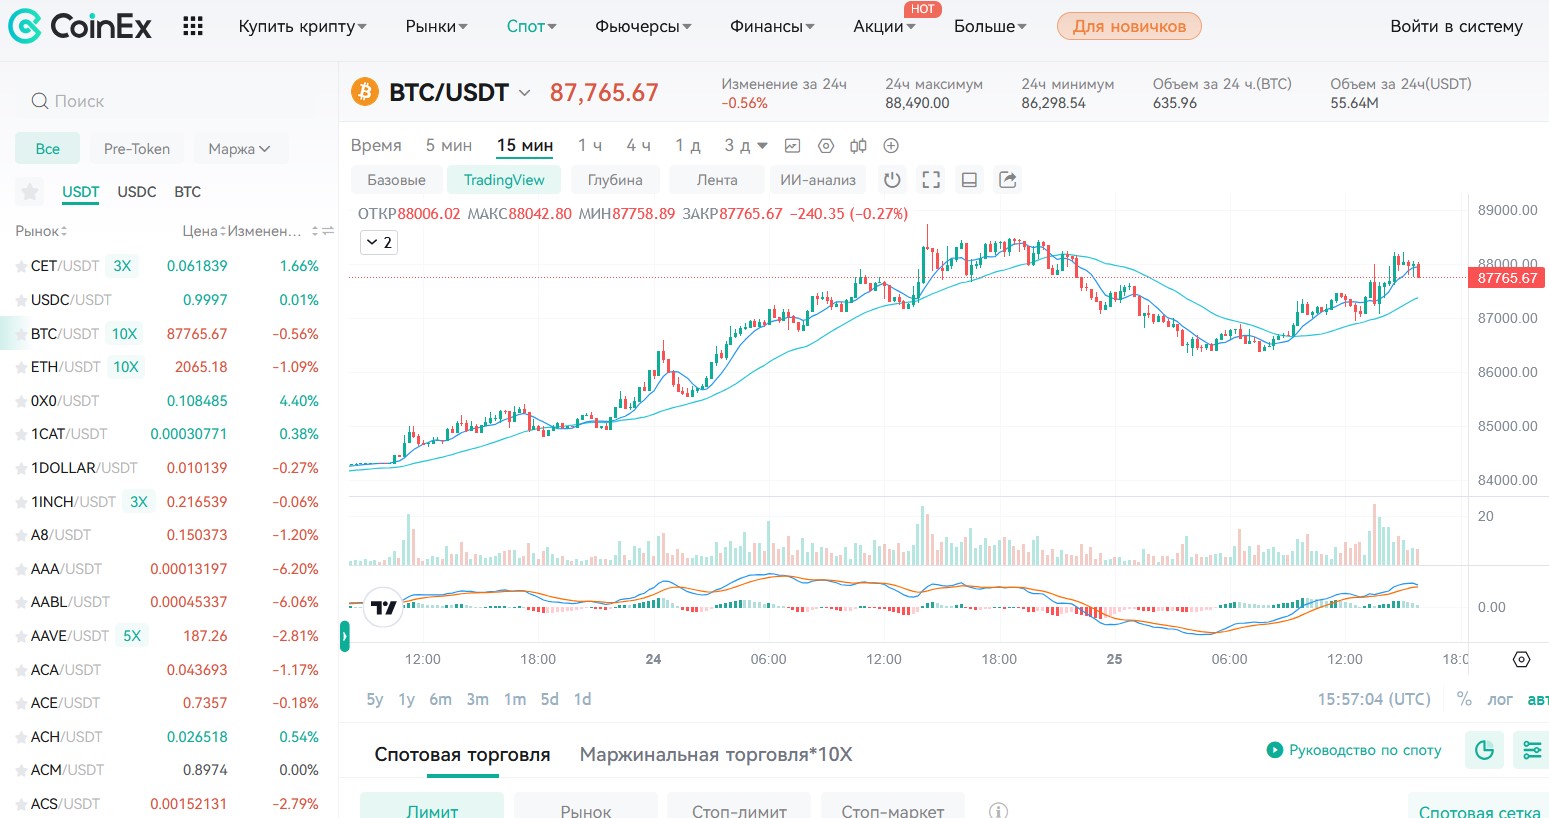Switch to Маржинальная торговля*10X tab

716,755
